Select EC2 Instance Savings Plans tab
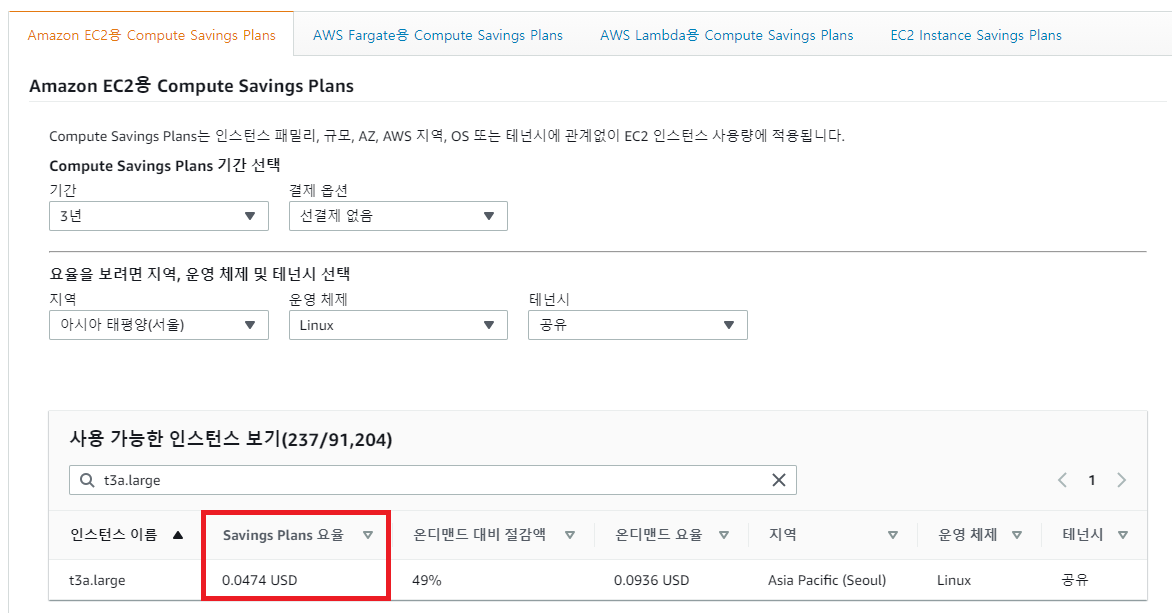Screen dimensions: 1172x613 [975, 35]
